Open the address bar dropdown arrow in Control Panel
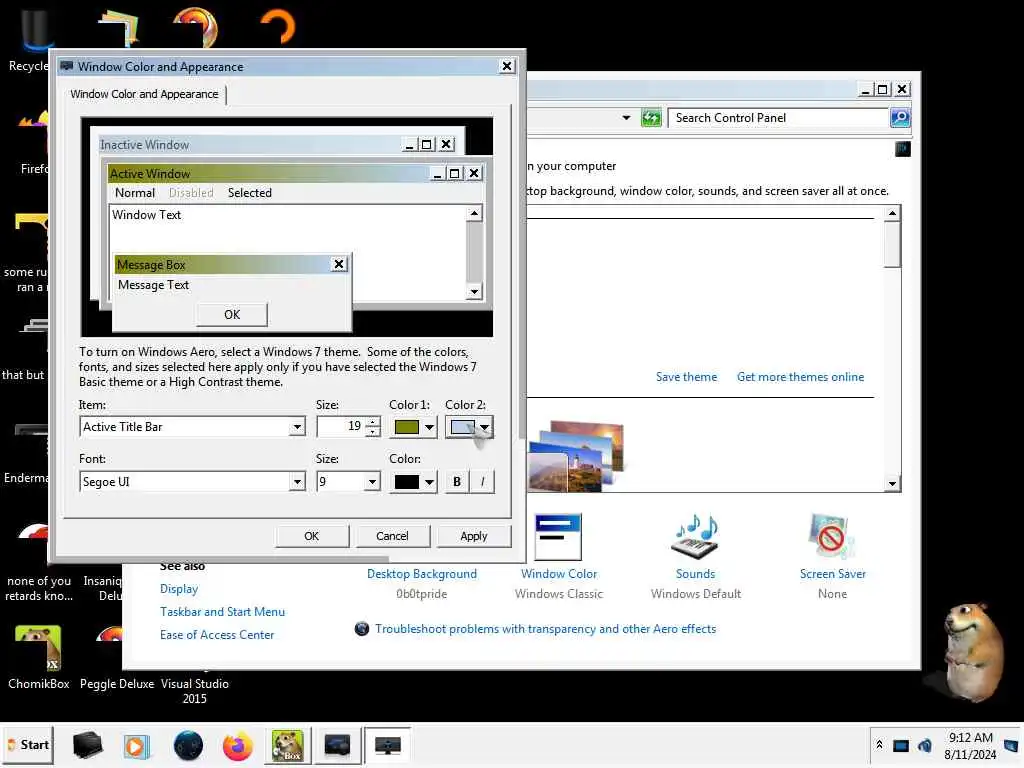The width and height of the screenshot is (1024, 768). point(626,118)
